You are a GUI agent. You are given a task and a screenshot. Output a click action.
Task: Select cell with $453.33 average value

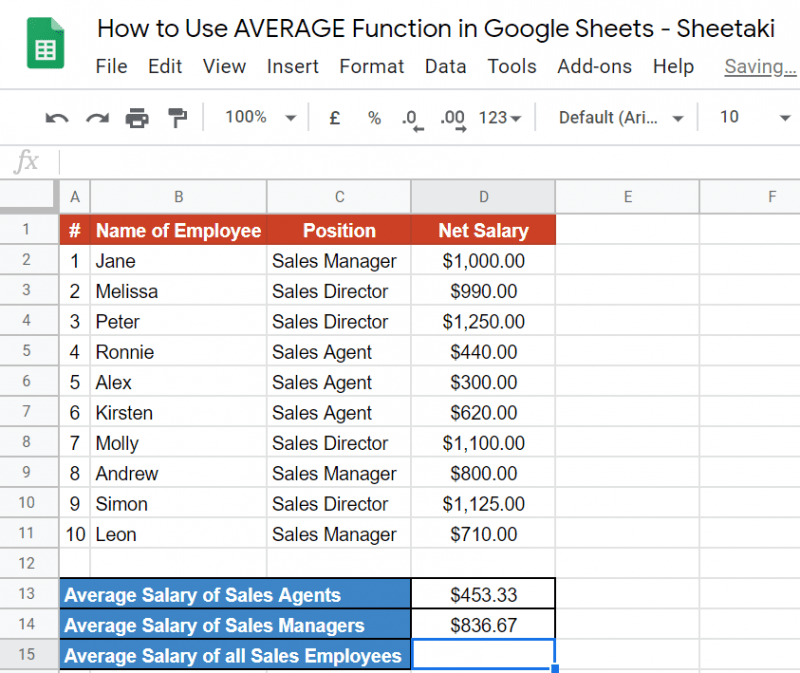tap(483, 595)
